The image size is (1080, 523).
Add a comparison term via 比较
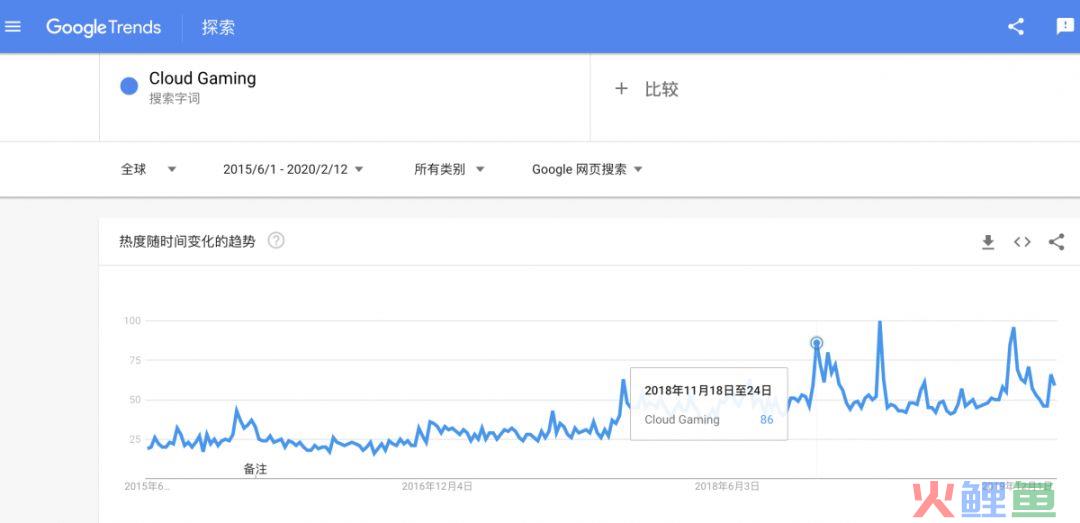661,89
